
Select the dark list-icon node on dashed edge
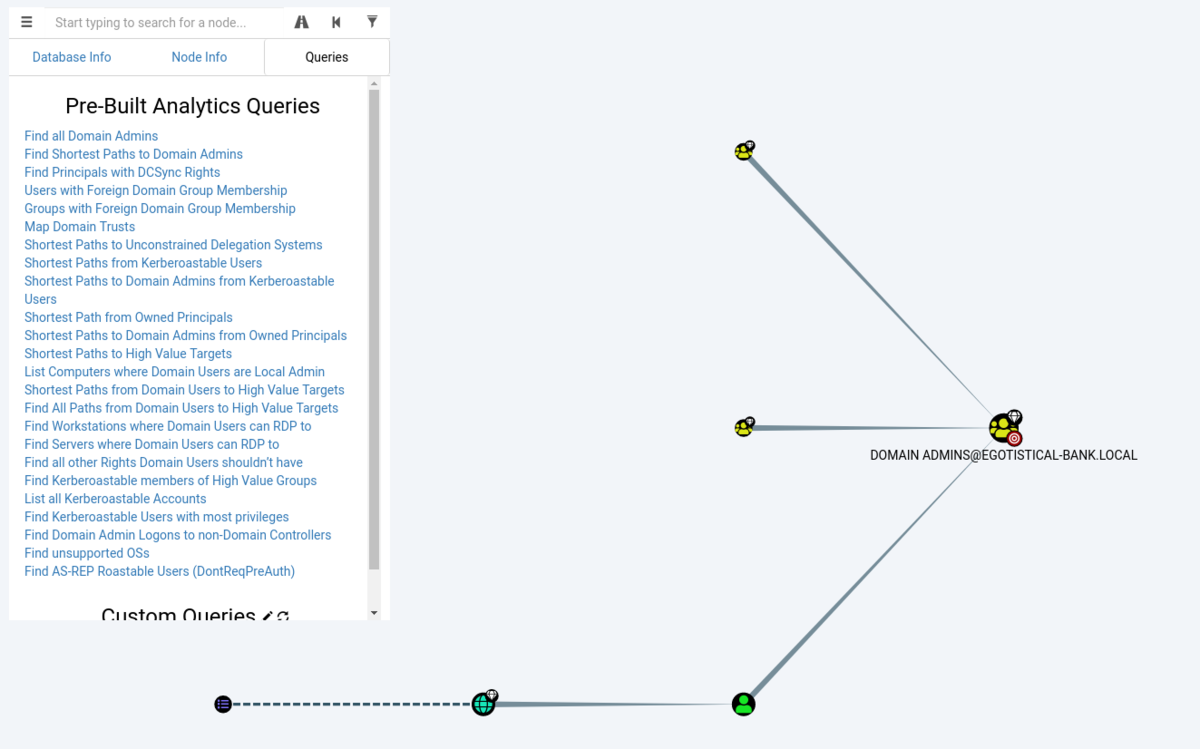click(x=223, y=704)
